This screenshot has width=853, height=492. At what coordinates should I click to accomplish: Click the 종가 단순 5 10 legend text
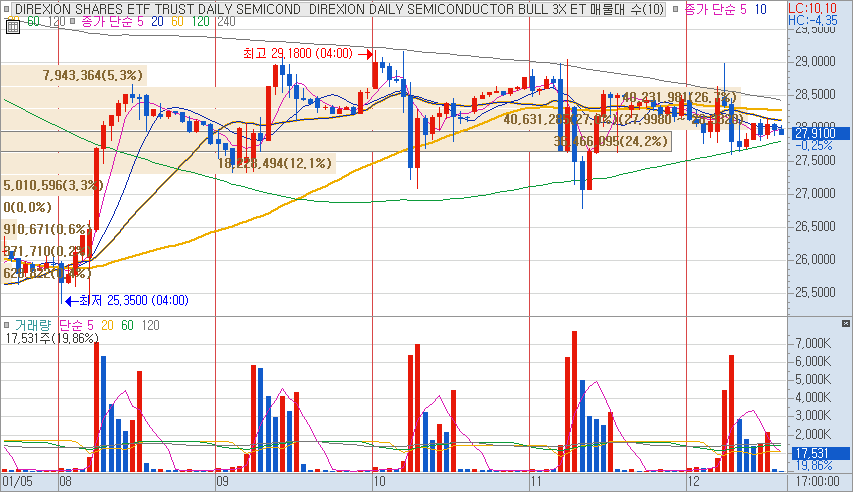click(725, 9)
